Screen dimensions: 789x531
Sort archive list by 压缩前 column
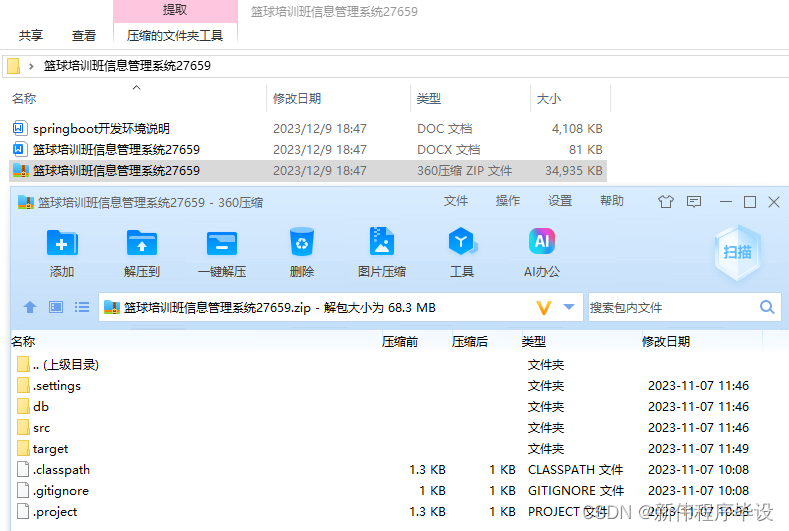click(400, 341)
